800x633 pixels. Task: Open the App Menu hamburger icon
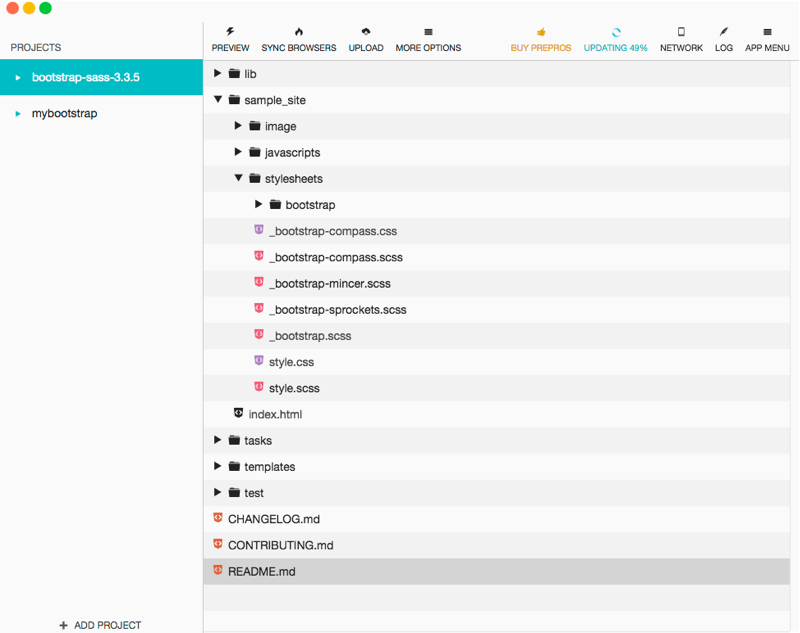click(x=767, y=32)
